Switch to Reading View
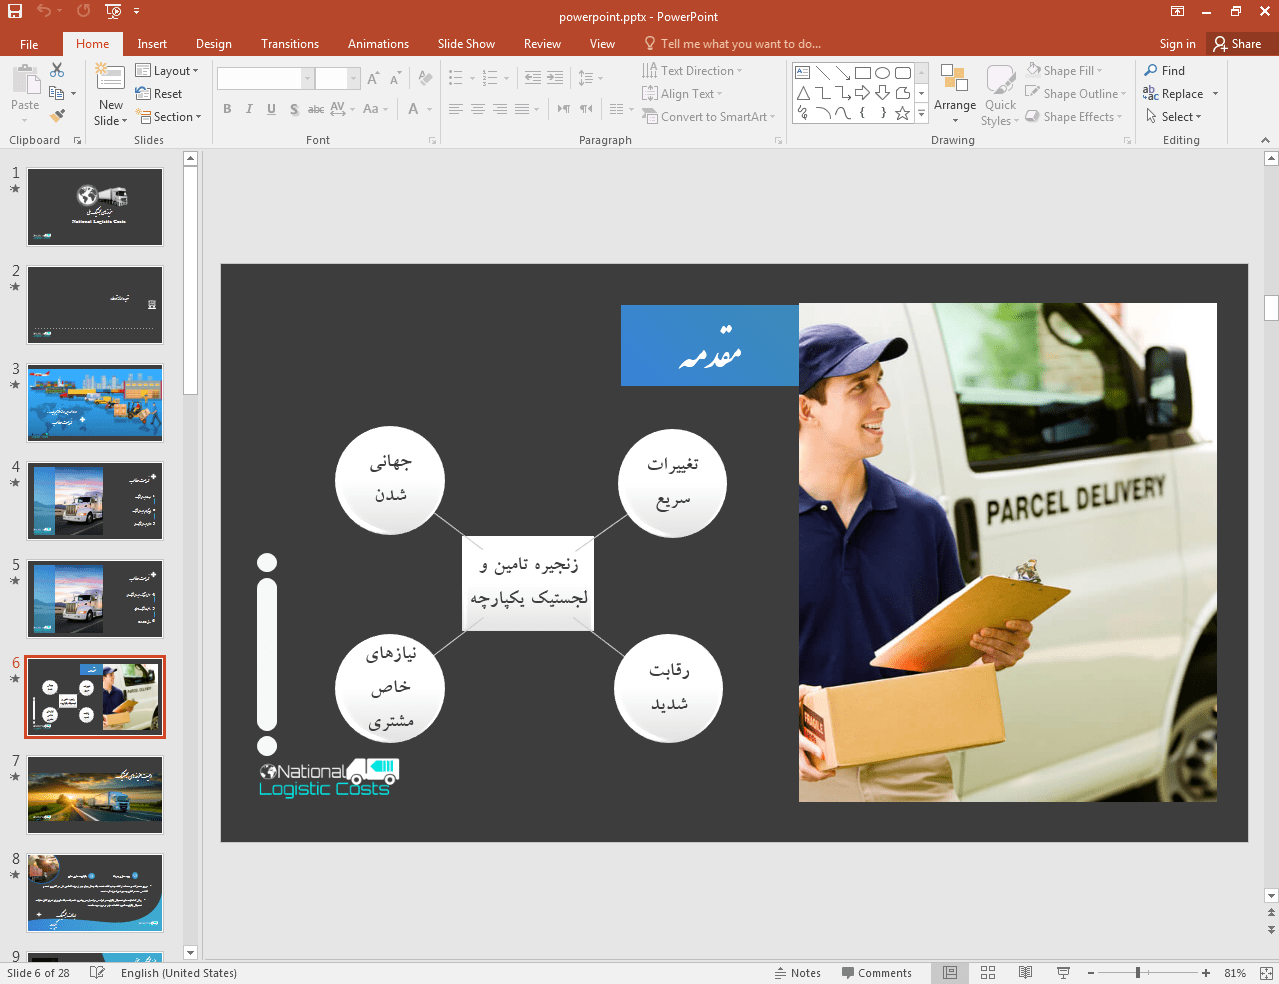Image resolution: width=1279 pixels, height=984 pixels. (x=1025, y=973)
